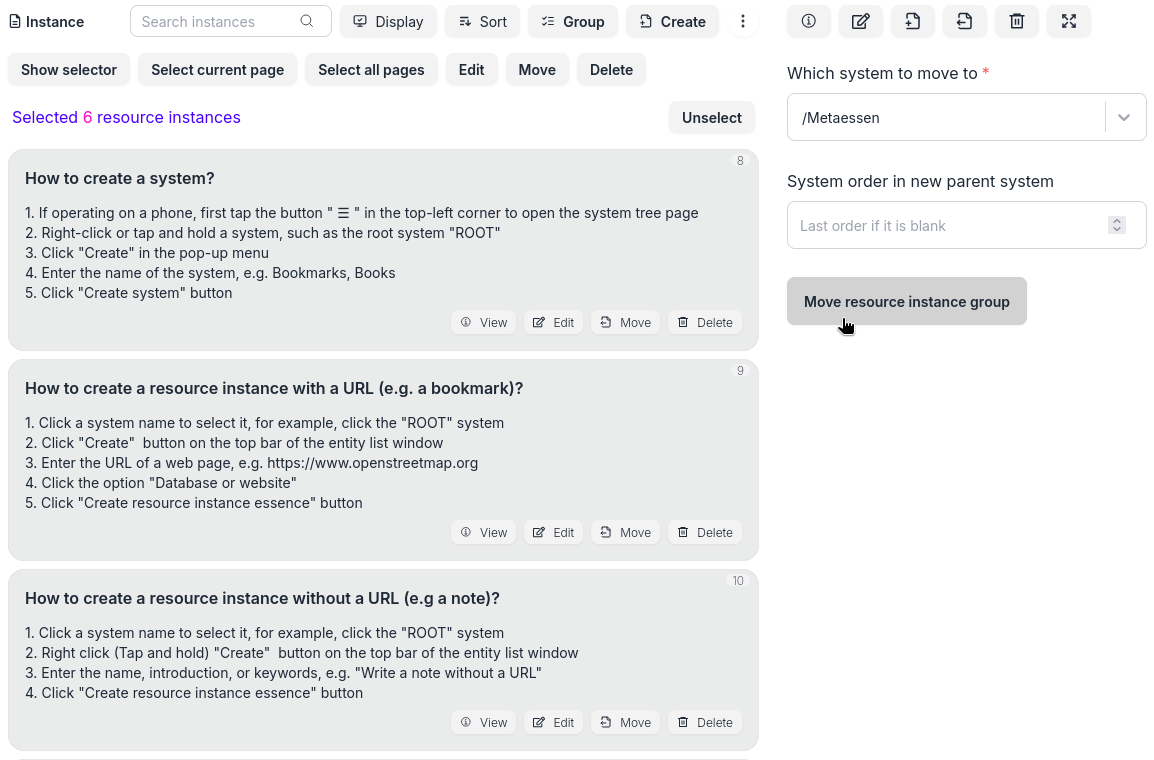This screenshot has height=760, width=1154.
Task: Click the fullscreen expand icon in the right panel
Action: coord(1069,21)
